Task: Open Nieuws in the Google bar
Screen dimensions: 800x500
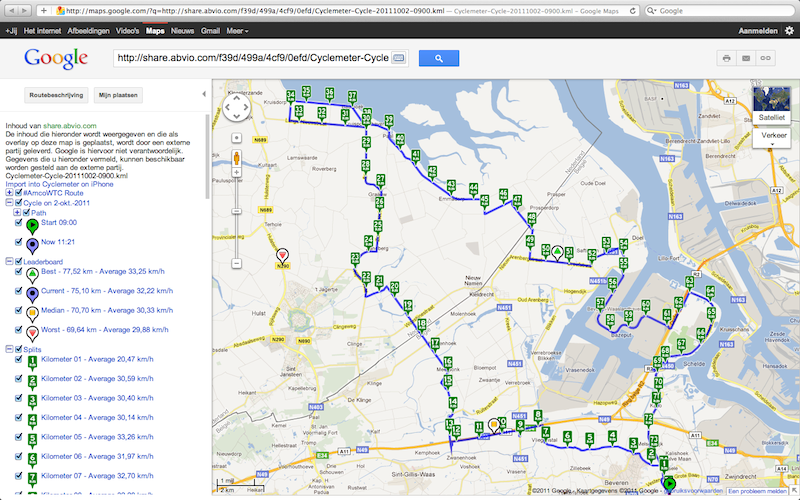Action: pos(182,31)
